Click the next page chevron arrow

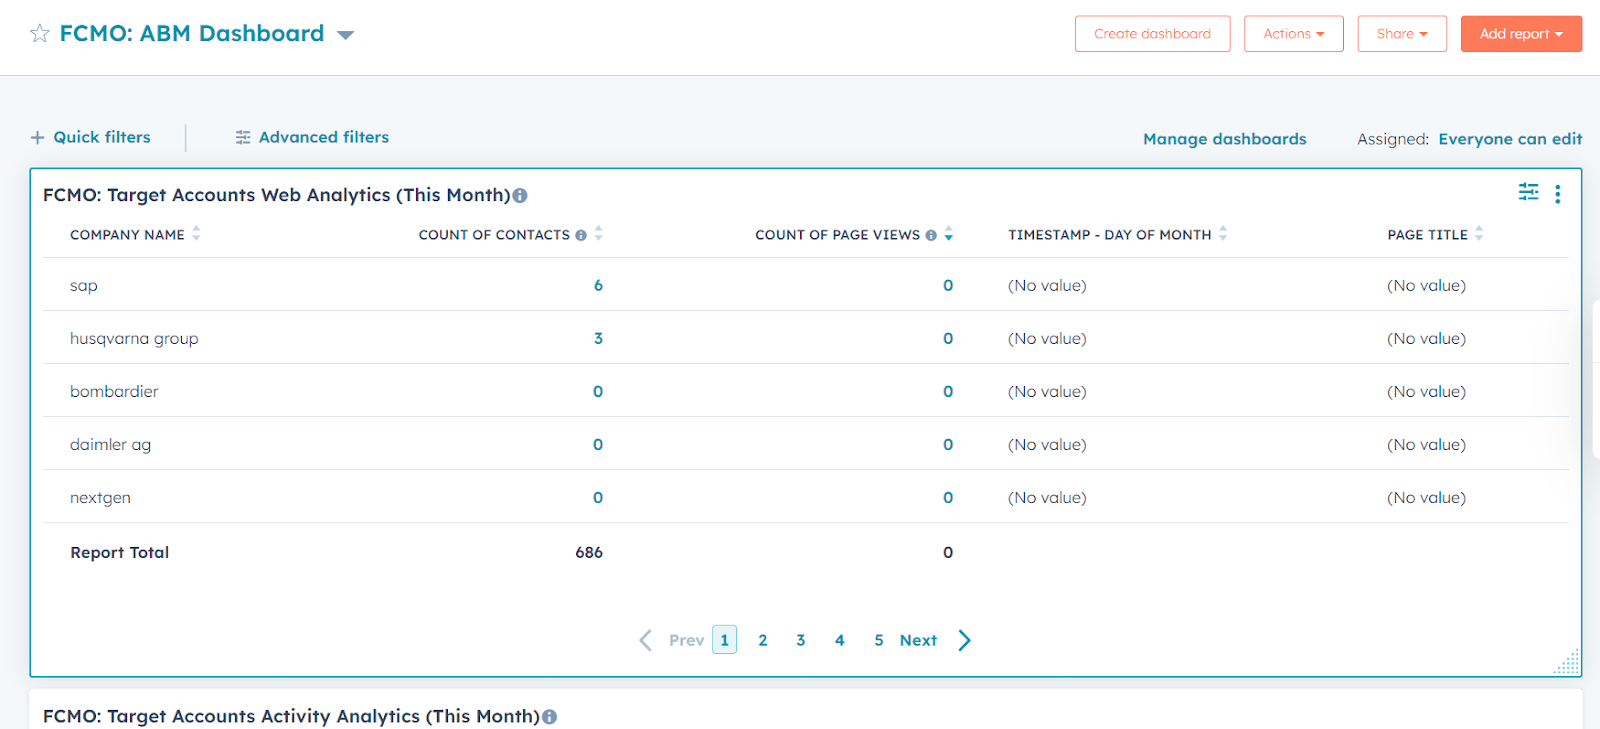[964, 640]
